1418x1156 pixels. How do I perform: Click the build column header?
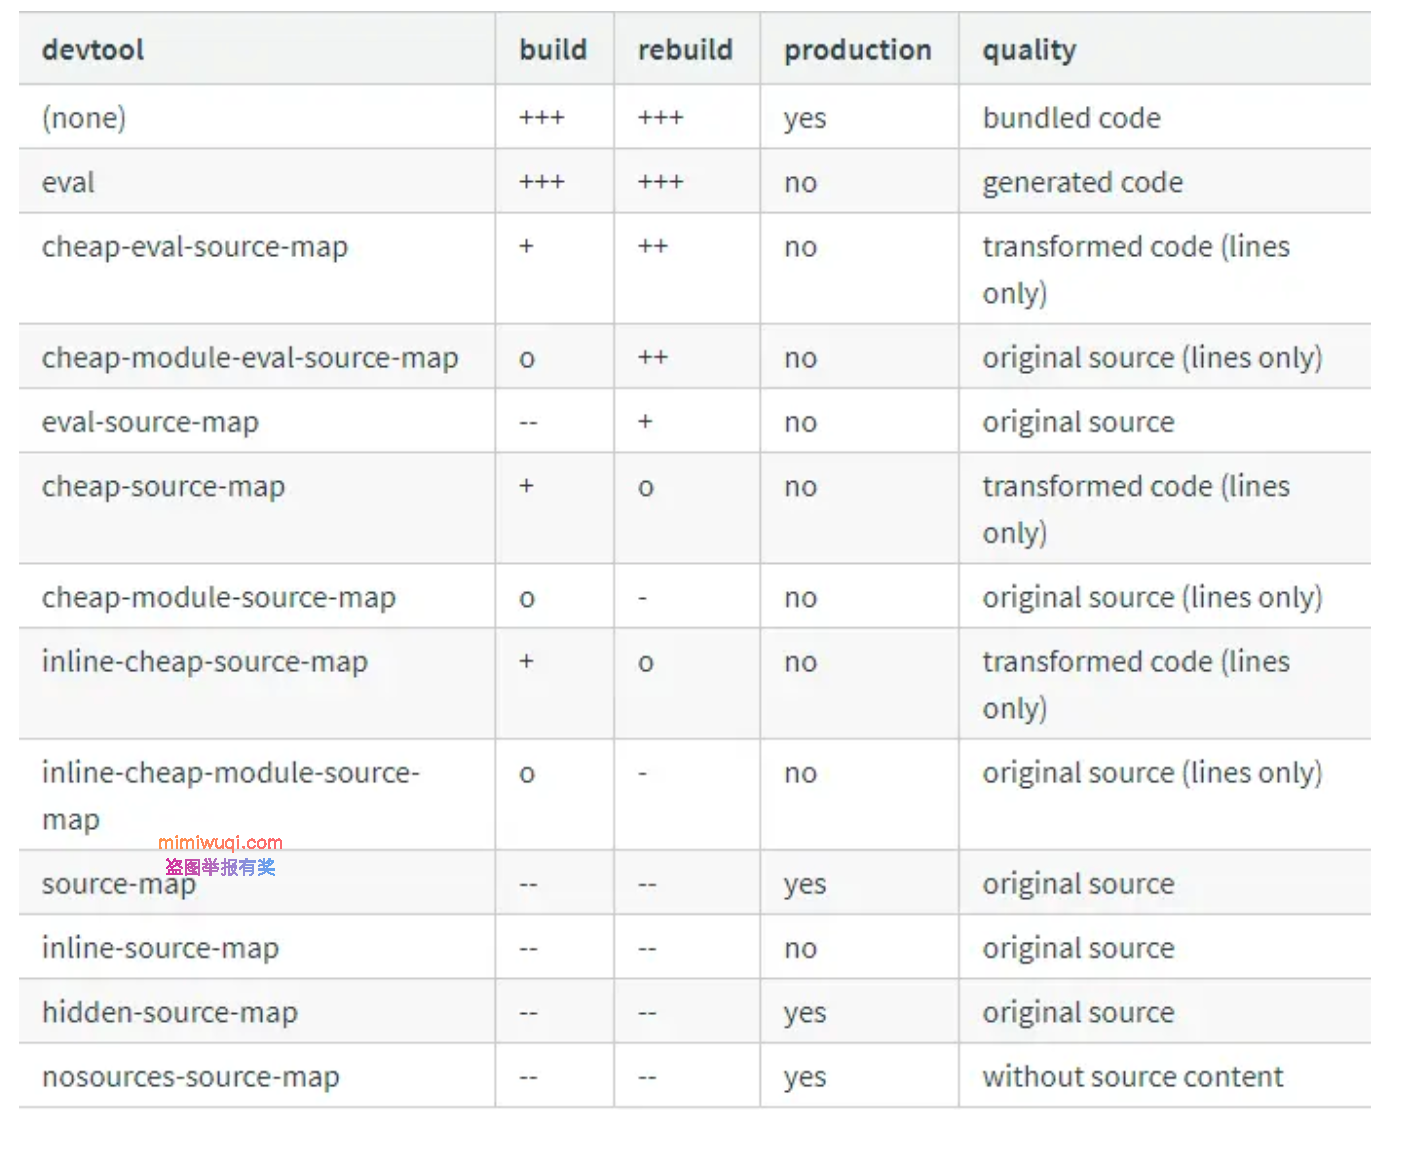[x=553, y=50]
